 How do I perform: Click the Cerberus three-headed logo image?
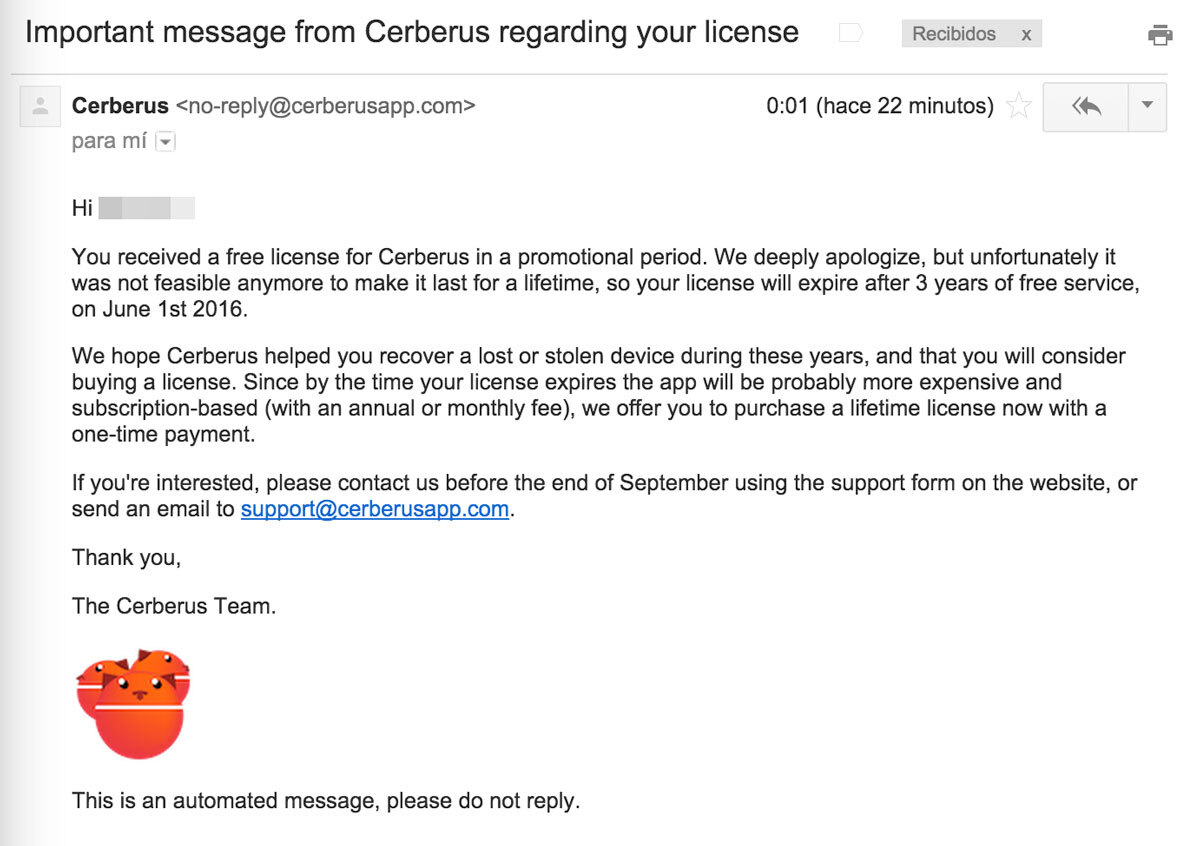coord(134,703)
